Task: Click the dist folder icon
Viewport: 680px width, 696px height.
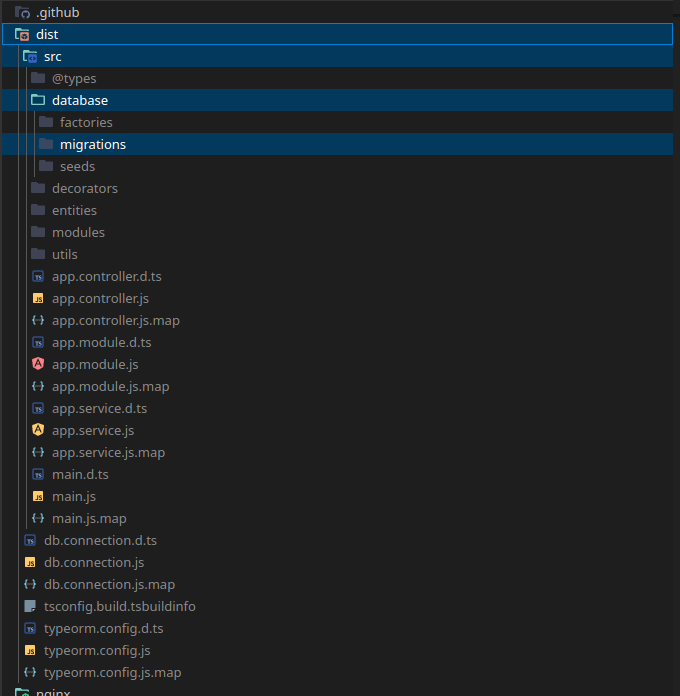Action: [22, 34]
